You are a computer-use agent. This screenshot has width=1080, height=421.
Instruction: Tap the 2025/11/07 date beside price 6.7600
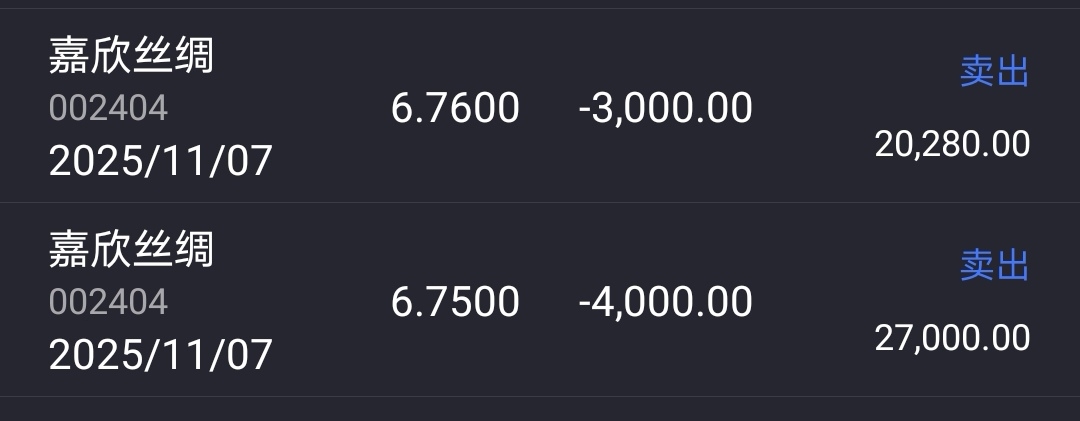pyautogui.click(x=161, y=160)
